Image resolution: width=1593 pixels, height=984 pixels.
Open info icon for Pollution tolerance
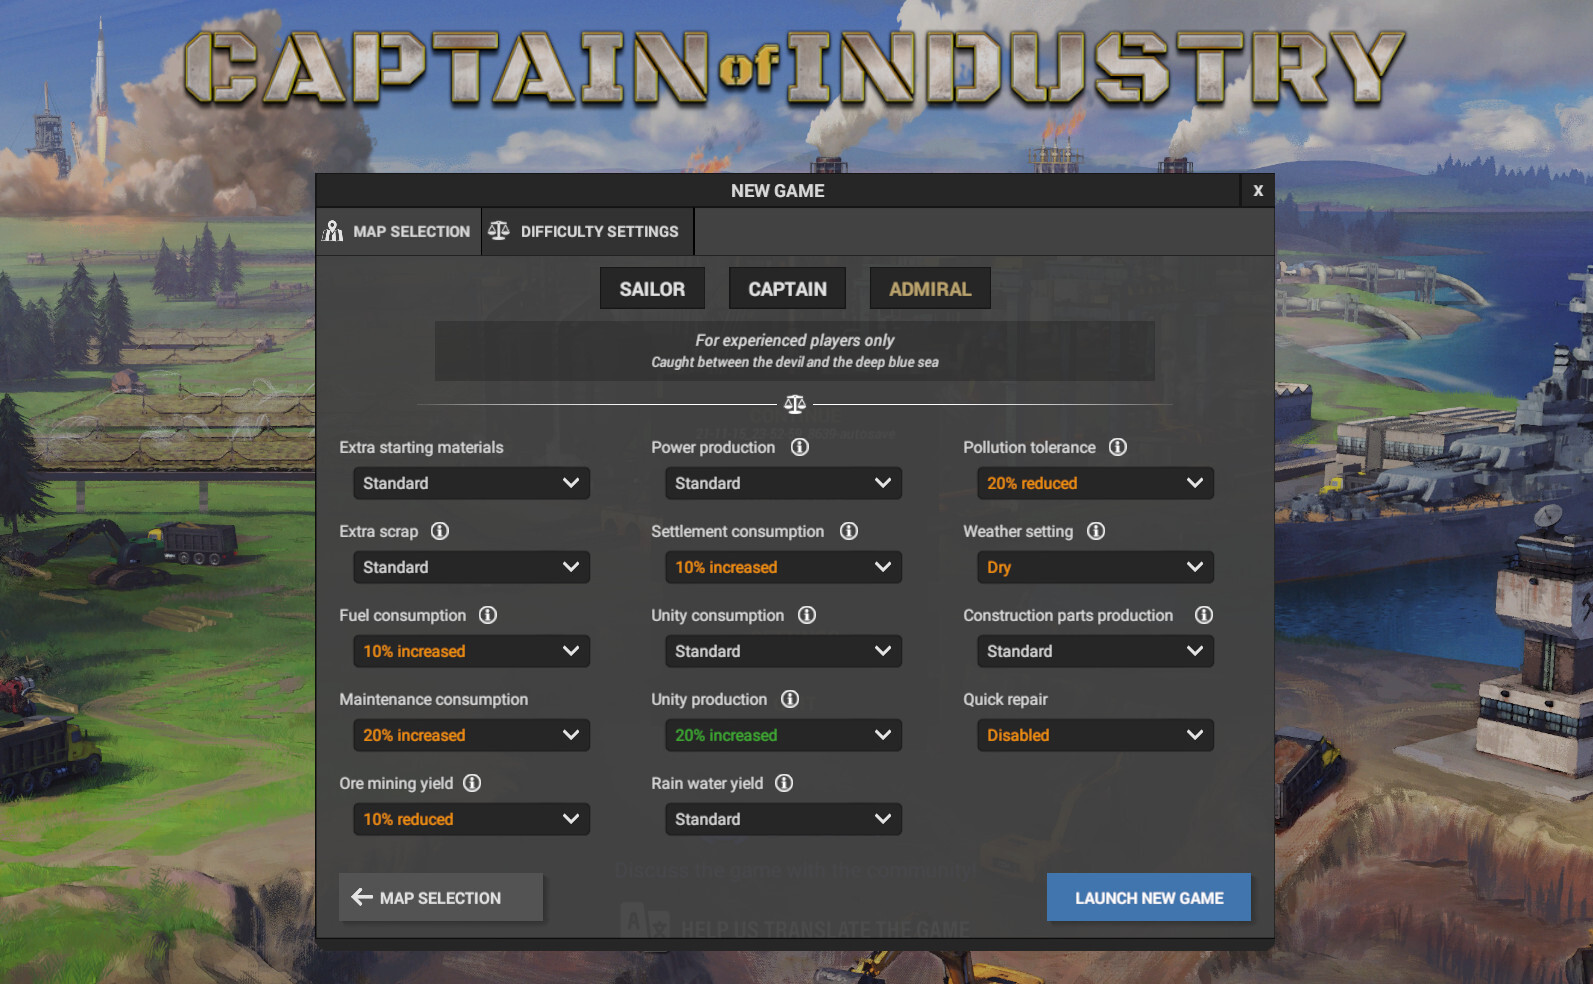pyautogui.click(x=1118, y=447)
